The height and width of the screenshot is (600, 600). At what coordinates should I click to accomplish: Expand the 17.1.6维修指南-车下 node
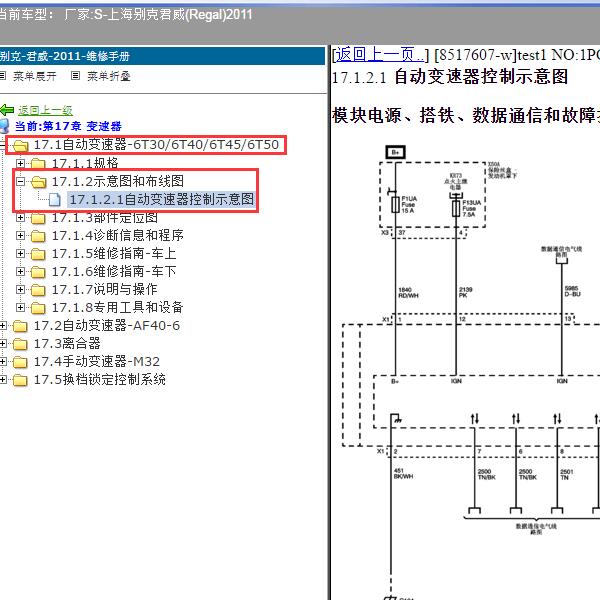pyautogui.click(x=20, y=271)
